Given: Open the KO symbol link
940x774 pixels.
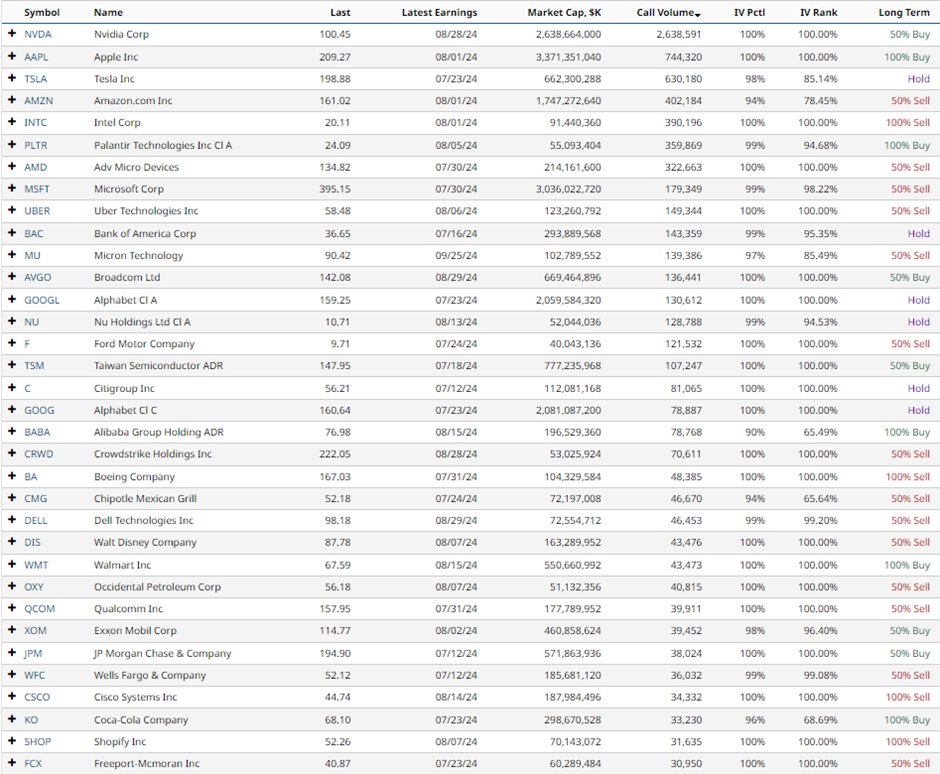Looking at the screenshot, I should click(x=31, y=720).
